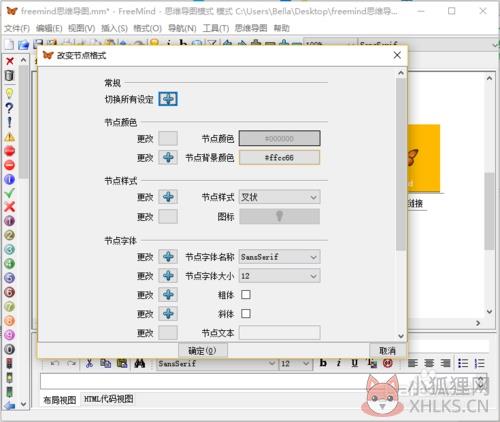Click the center align icon in editor toolbar
500x422 pixels.
[429, 363]
